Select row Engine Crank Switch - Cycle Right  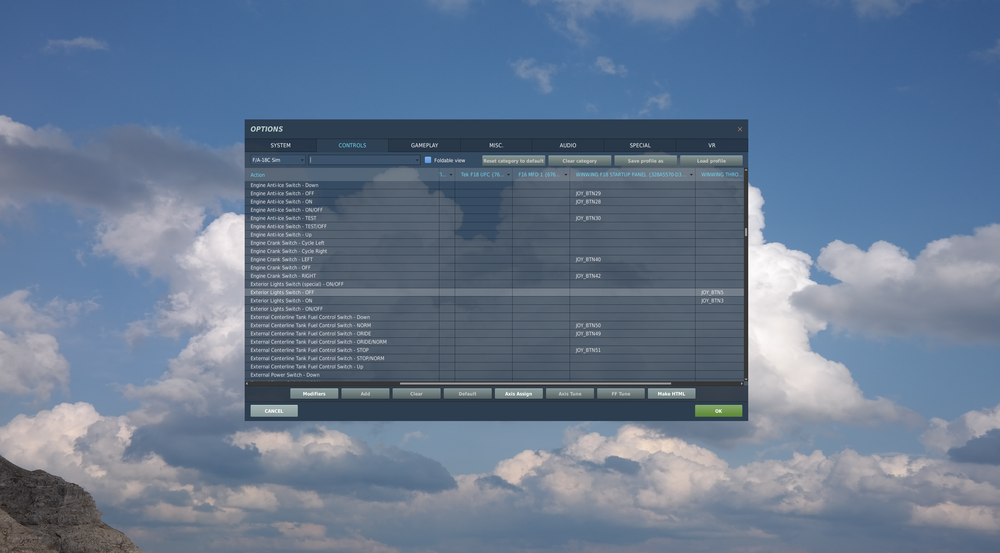coord(495,251)
